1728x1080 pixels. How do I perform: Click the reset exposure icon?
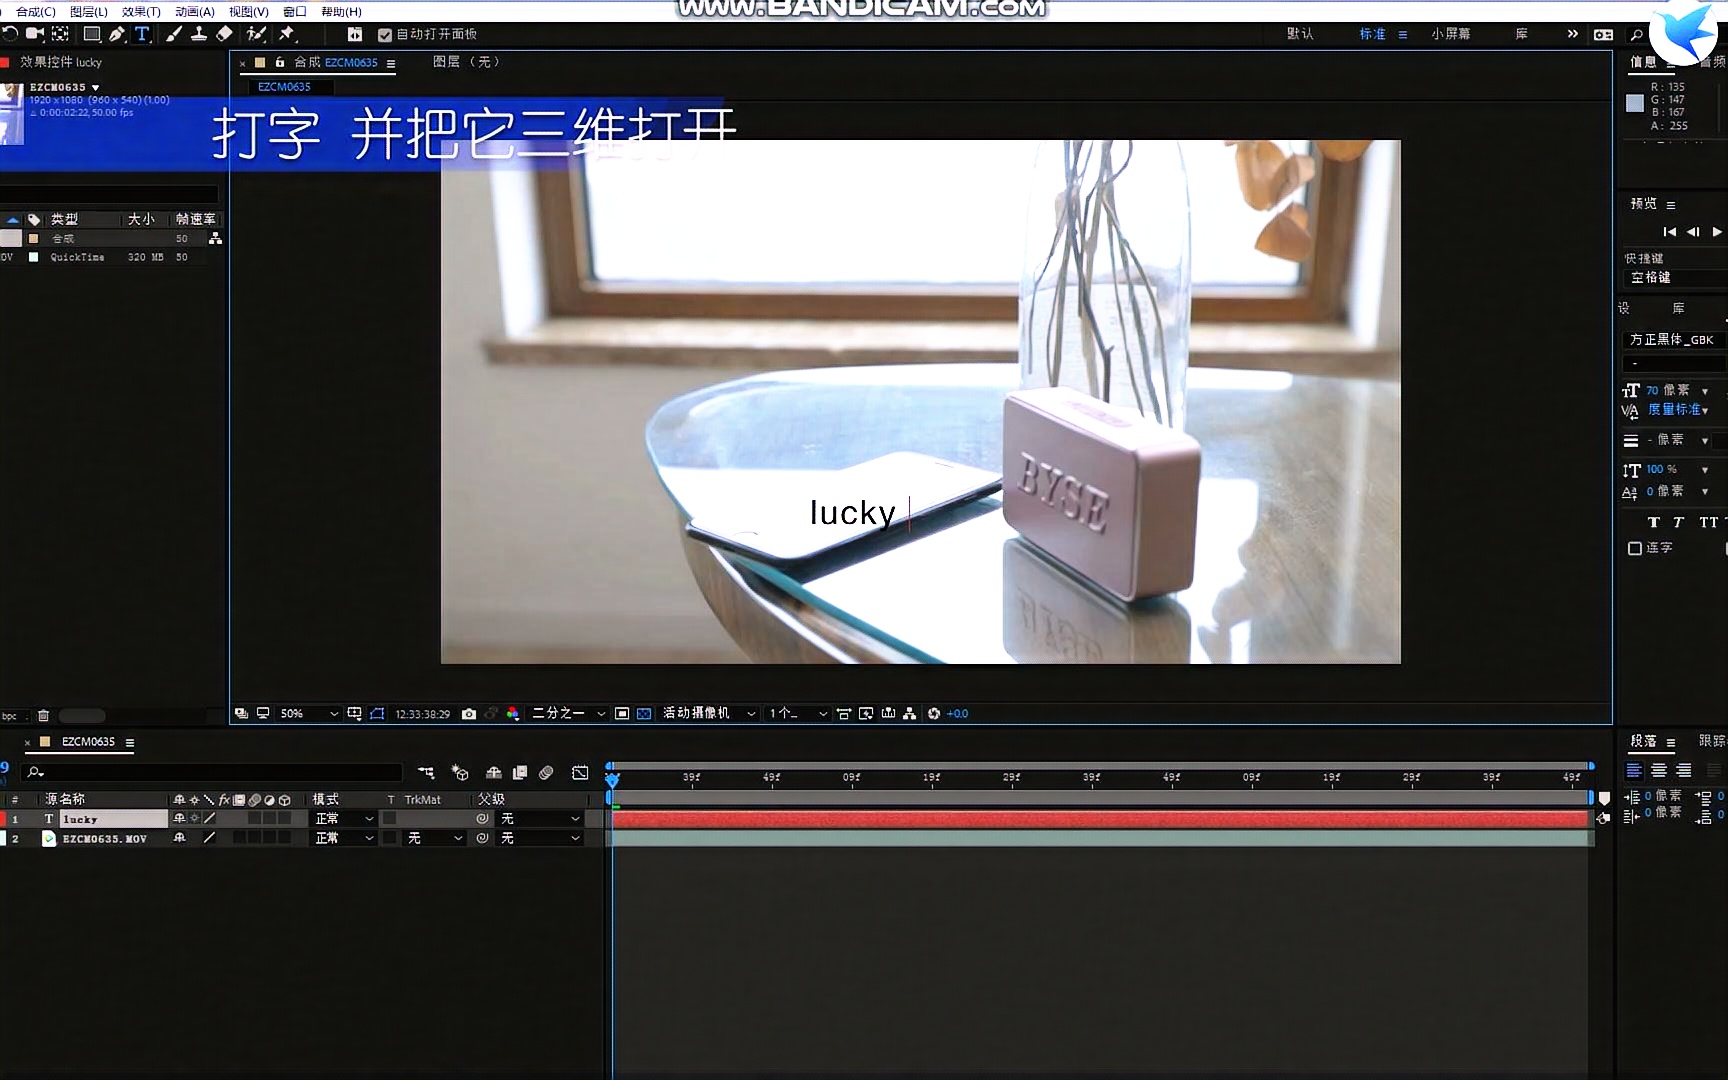point(934,714)
